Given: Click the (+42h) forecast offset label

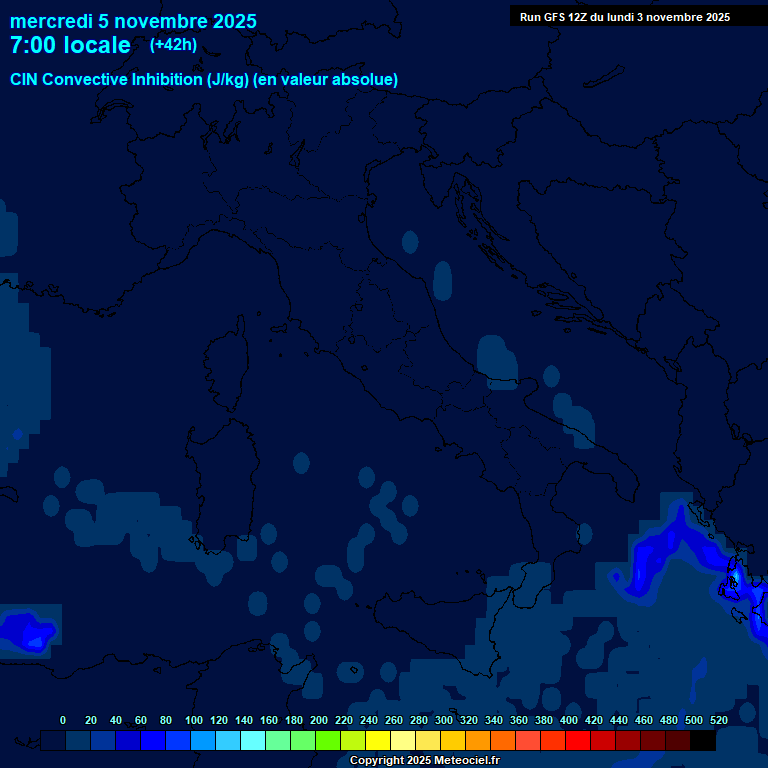Looking at the screenshot, I should (x=173, y=45).
